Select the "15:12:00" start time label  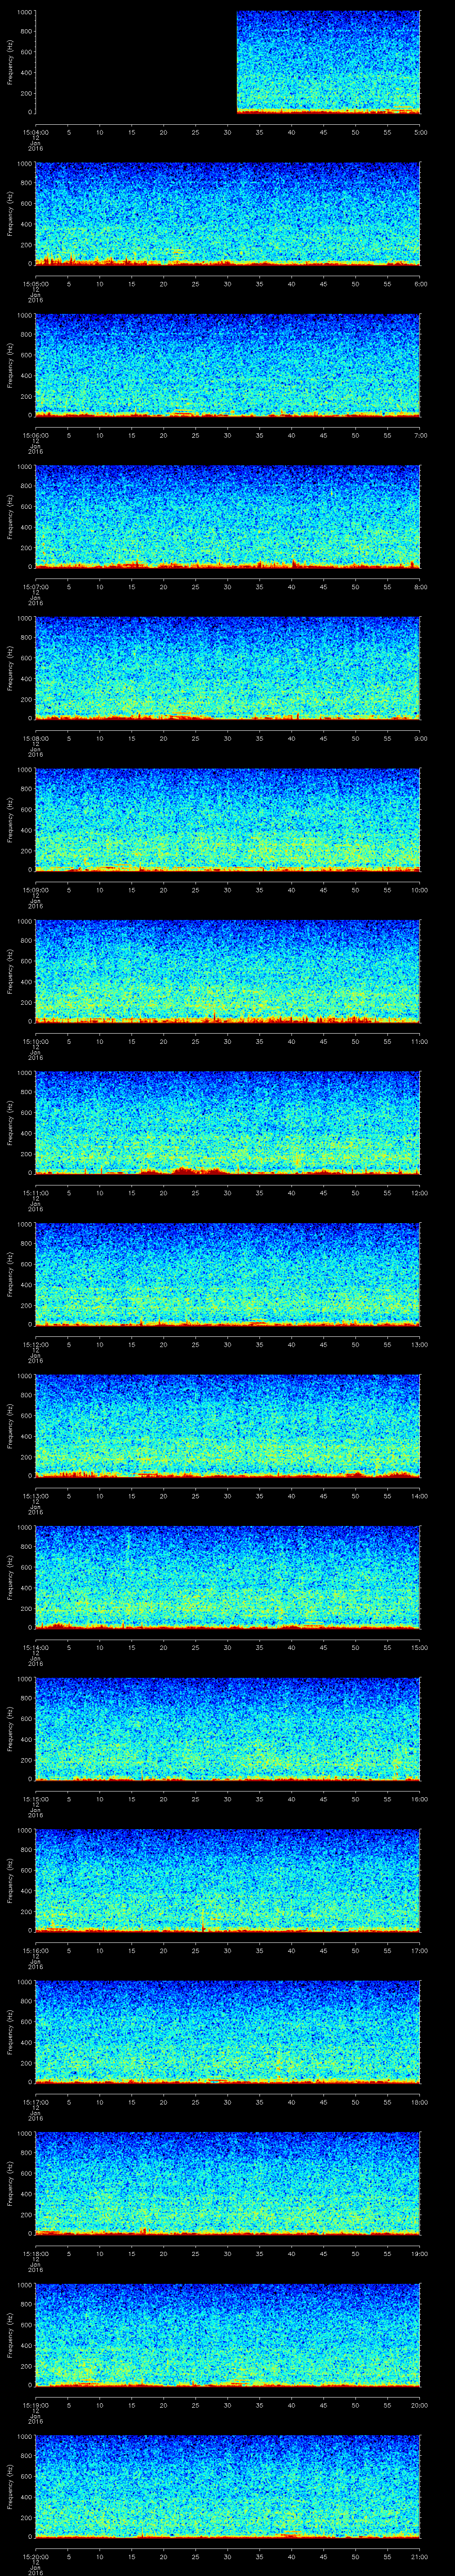click(35, 1344)
